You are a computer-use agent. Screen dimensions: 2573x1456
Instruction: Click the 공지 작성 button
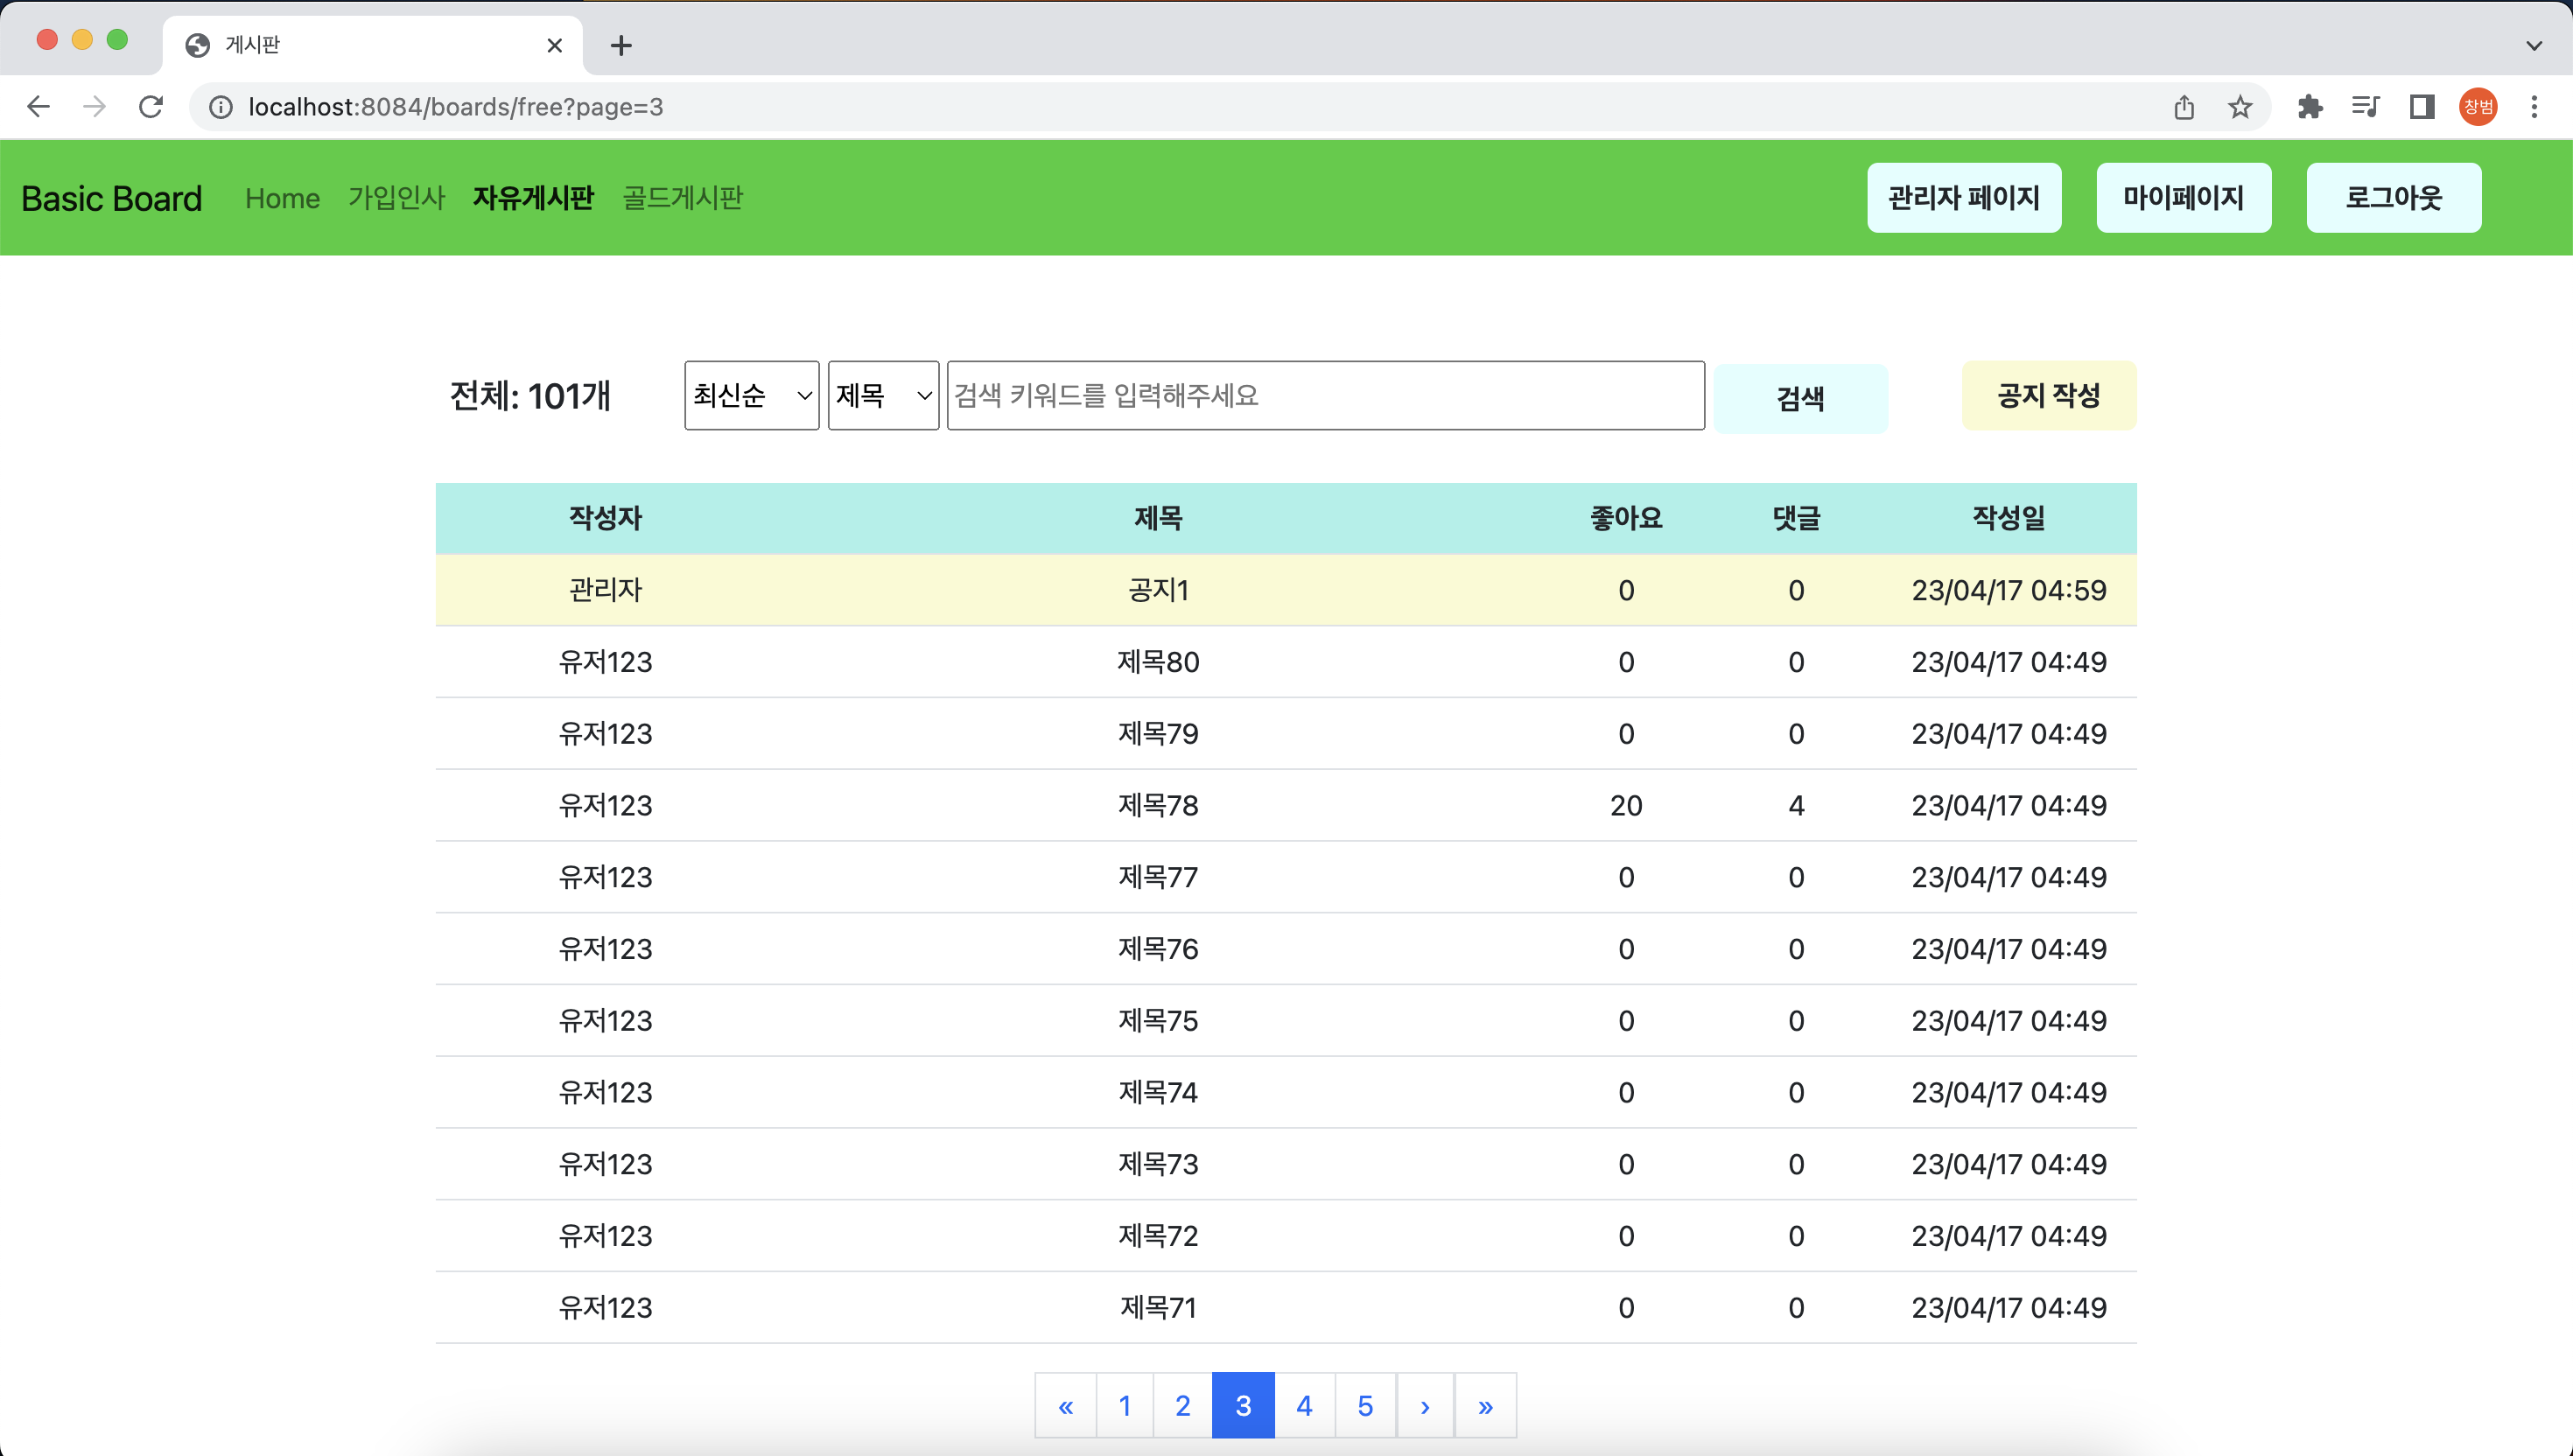[2048, 396]
